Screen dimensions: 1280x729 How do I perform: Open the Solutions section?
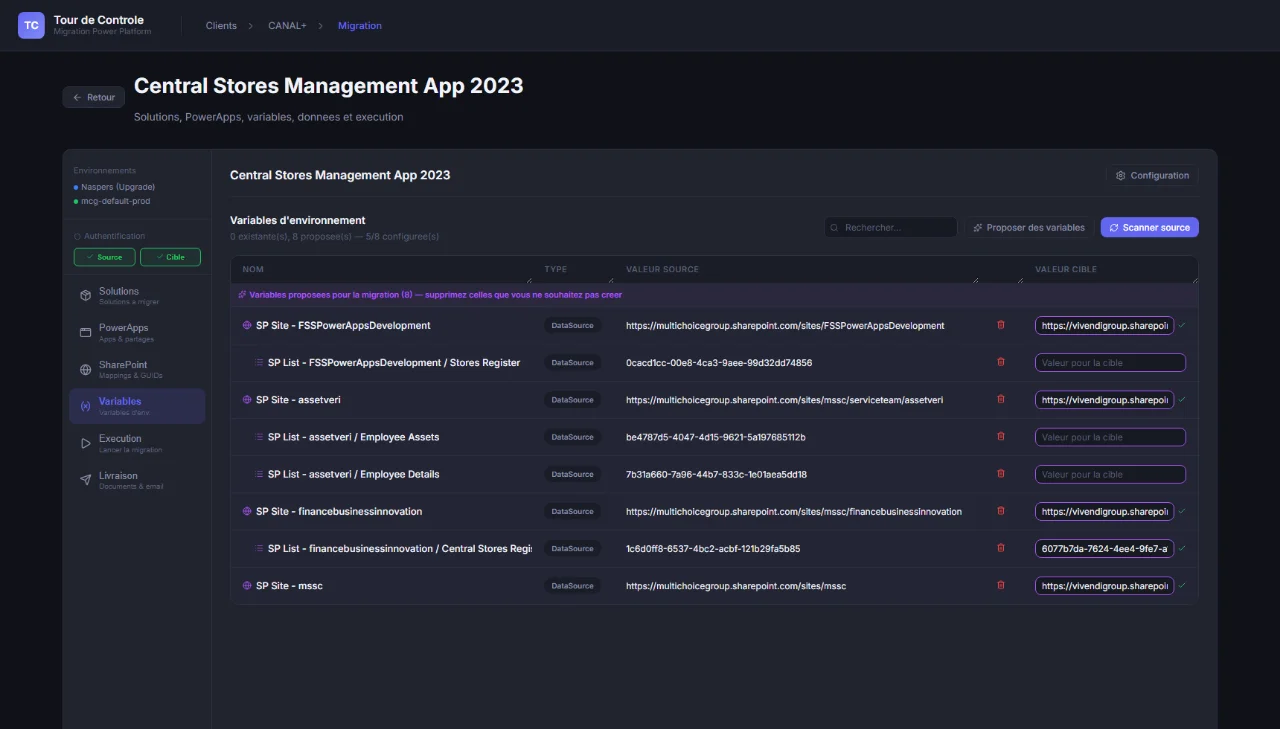[137, 295]
